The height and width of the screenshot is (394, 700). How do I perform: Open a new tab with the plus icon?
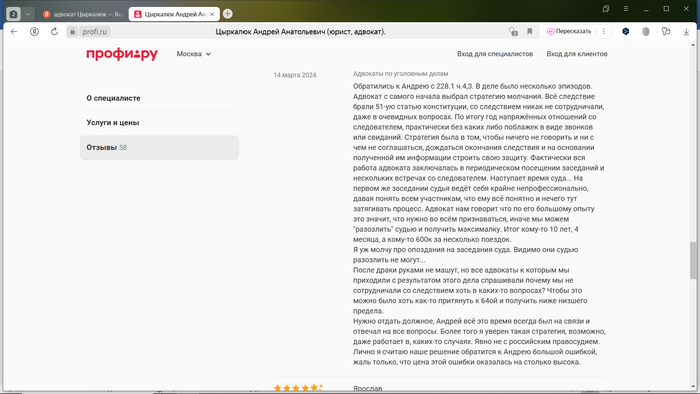tap(228, 14)
